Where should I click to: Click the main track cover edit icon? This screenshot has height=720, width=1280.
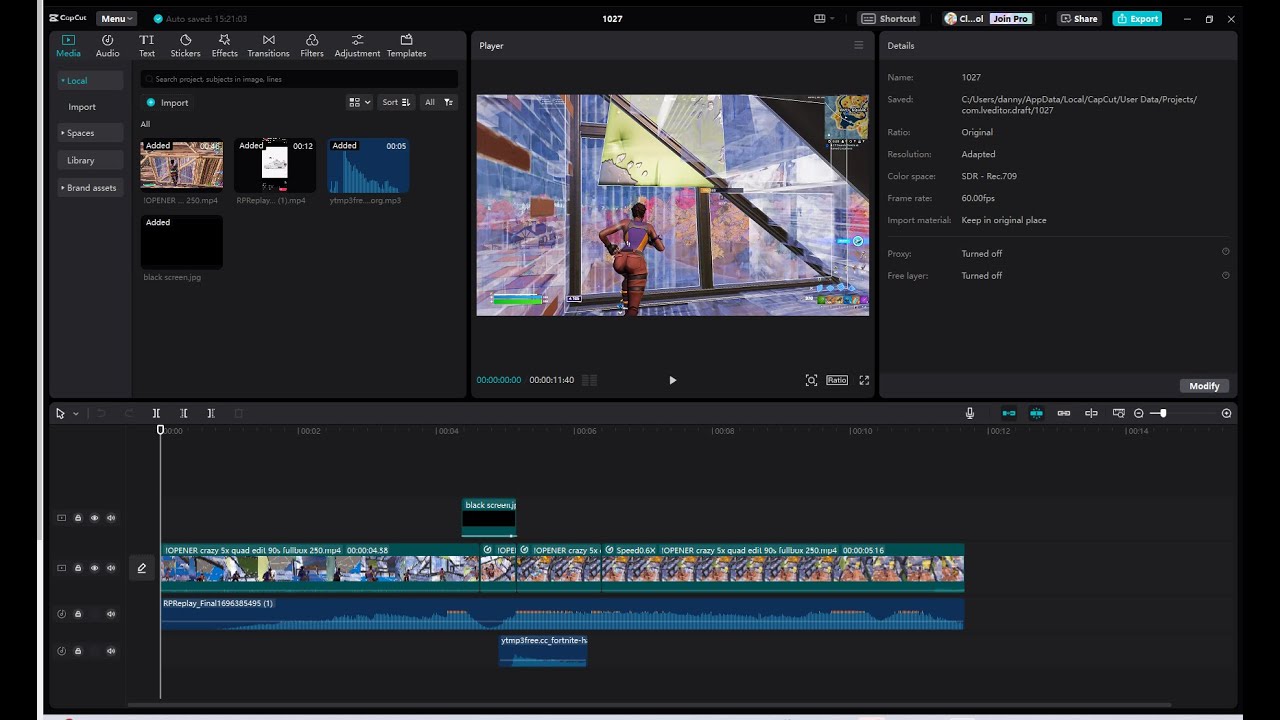(141, 568)
